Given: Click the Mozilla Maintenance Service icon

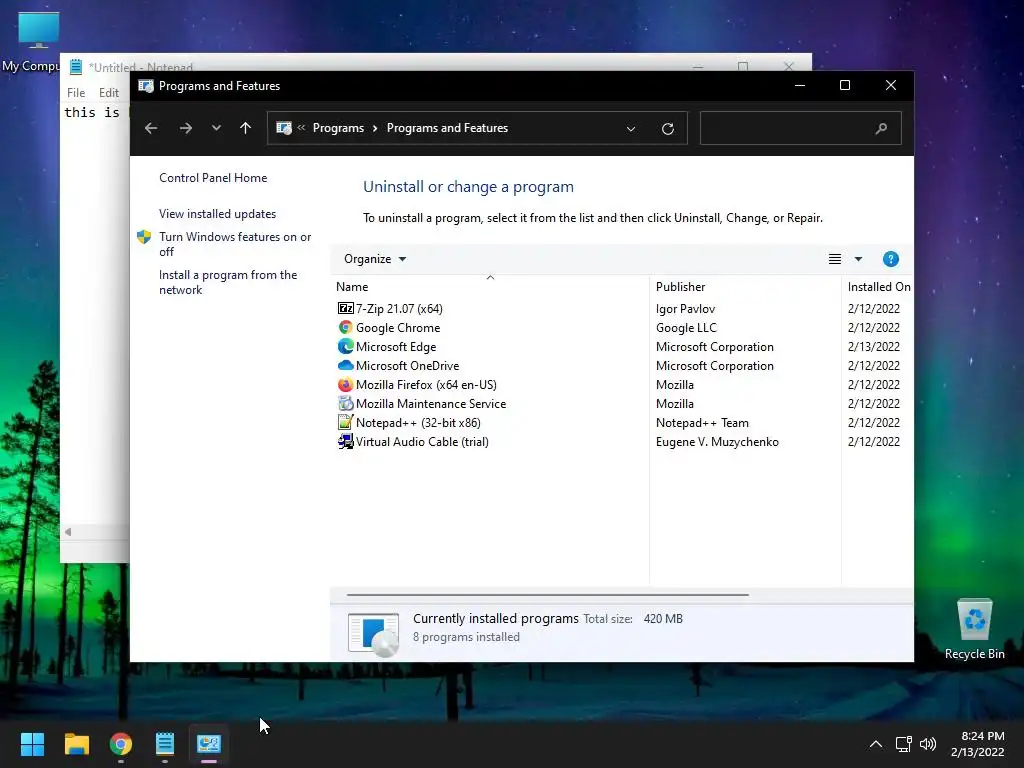Looking at the screenshot, I should [x=345, y=403].
